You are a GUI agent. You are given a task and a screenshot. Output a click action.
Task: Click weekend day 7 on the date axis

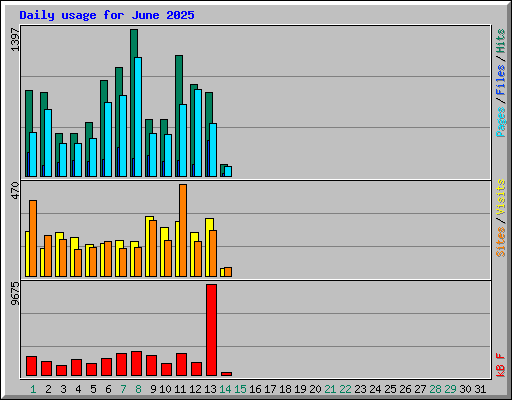pos(123,389)
